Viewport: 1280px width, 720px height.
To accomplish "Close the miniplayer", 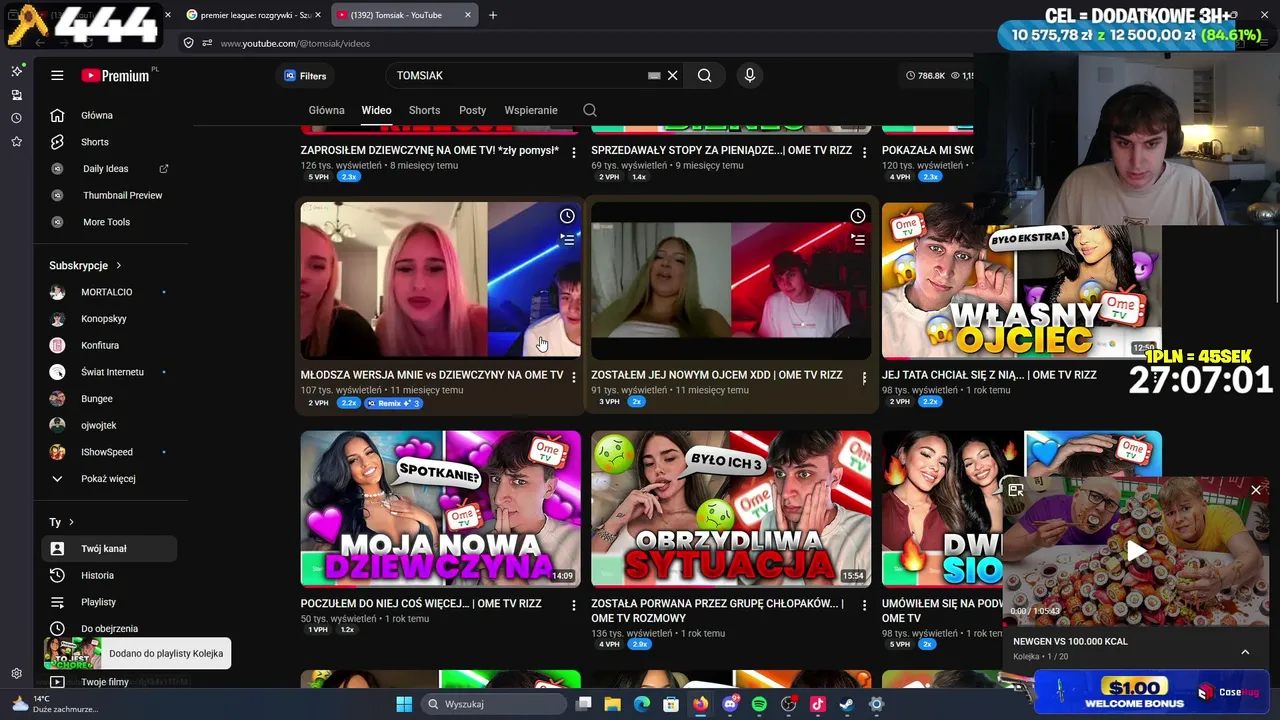I will [x=1256, y=490].
